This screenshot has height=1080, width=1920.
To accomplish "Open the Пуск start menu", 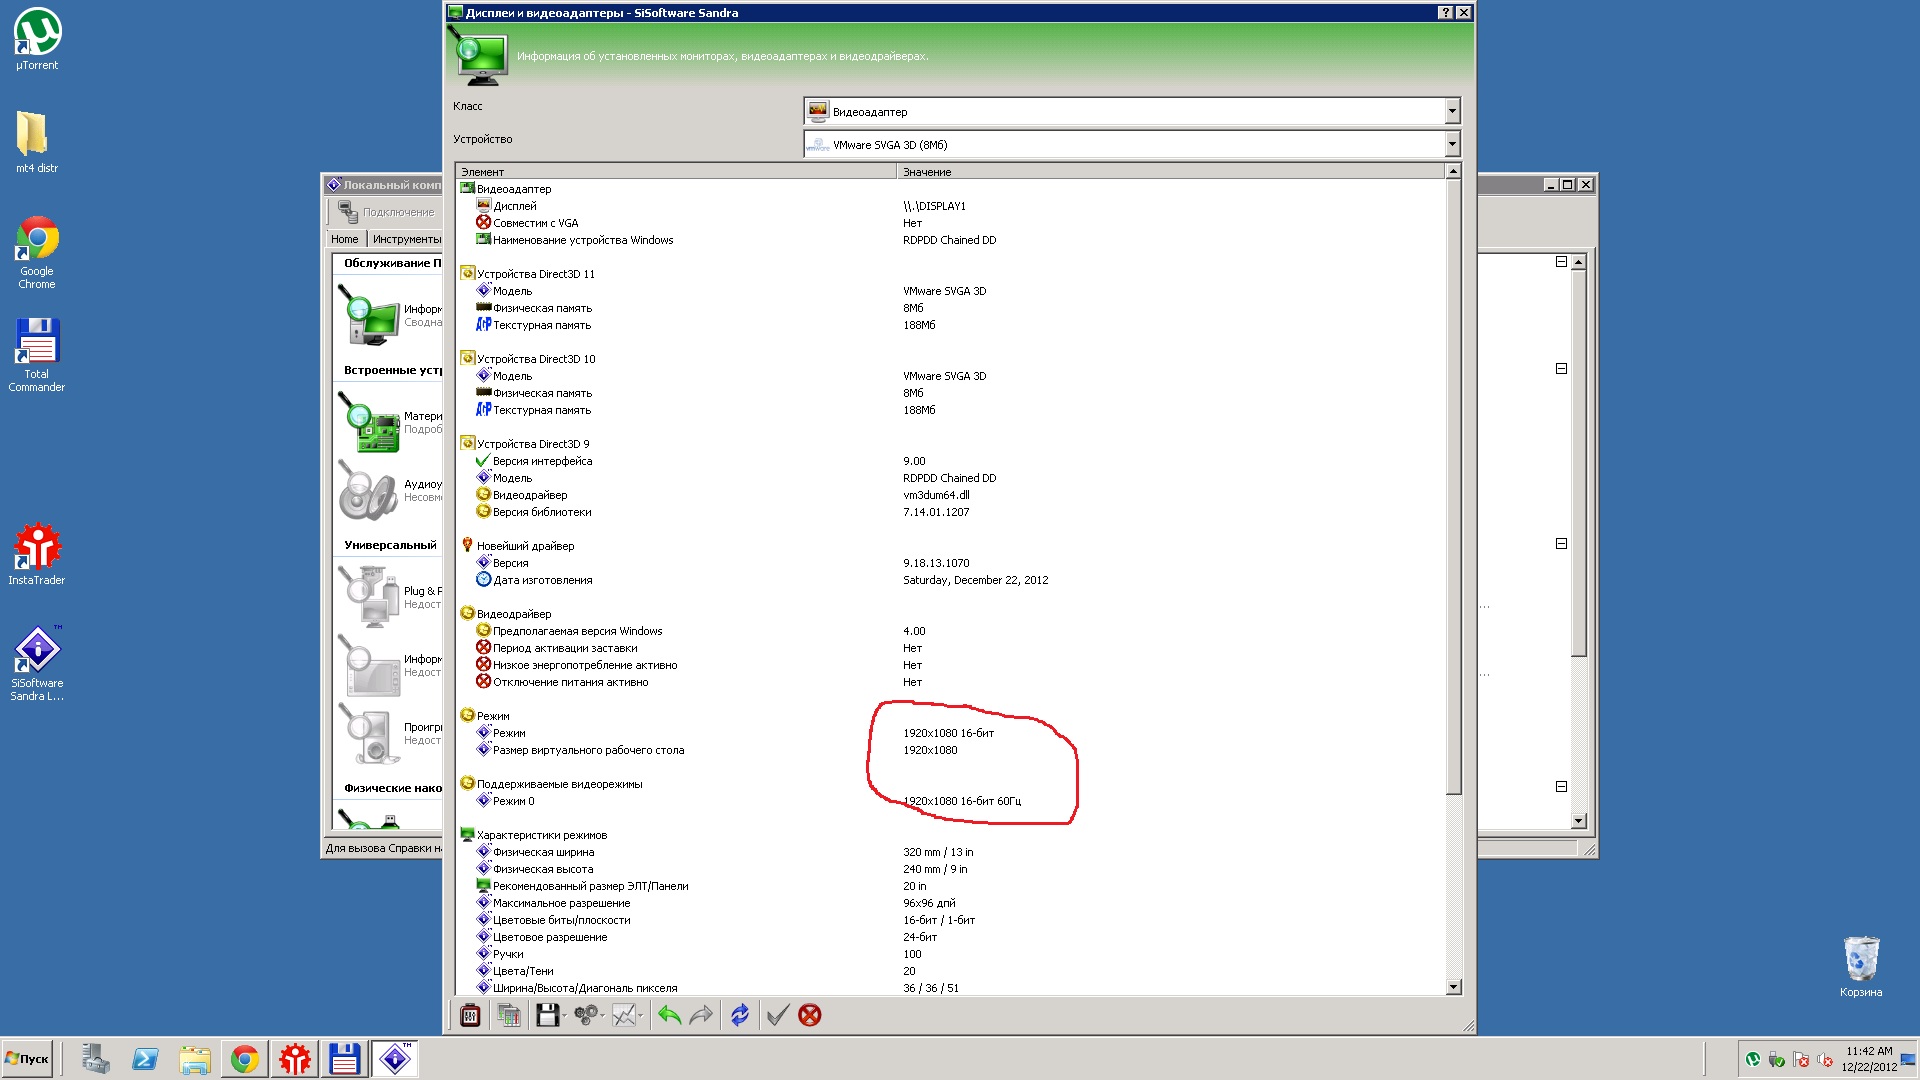I will (28, 1059).
